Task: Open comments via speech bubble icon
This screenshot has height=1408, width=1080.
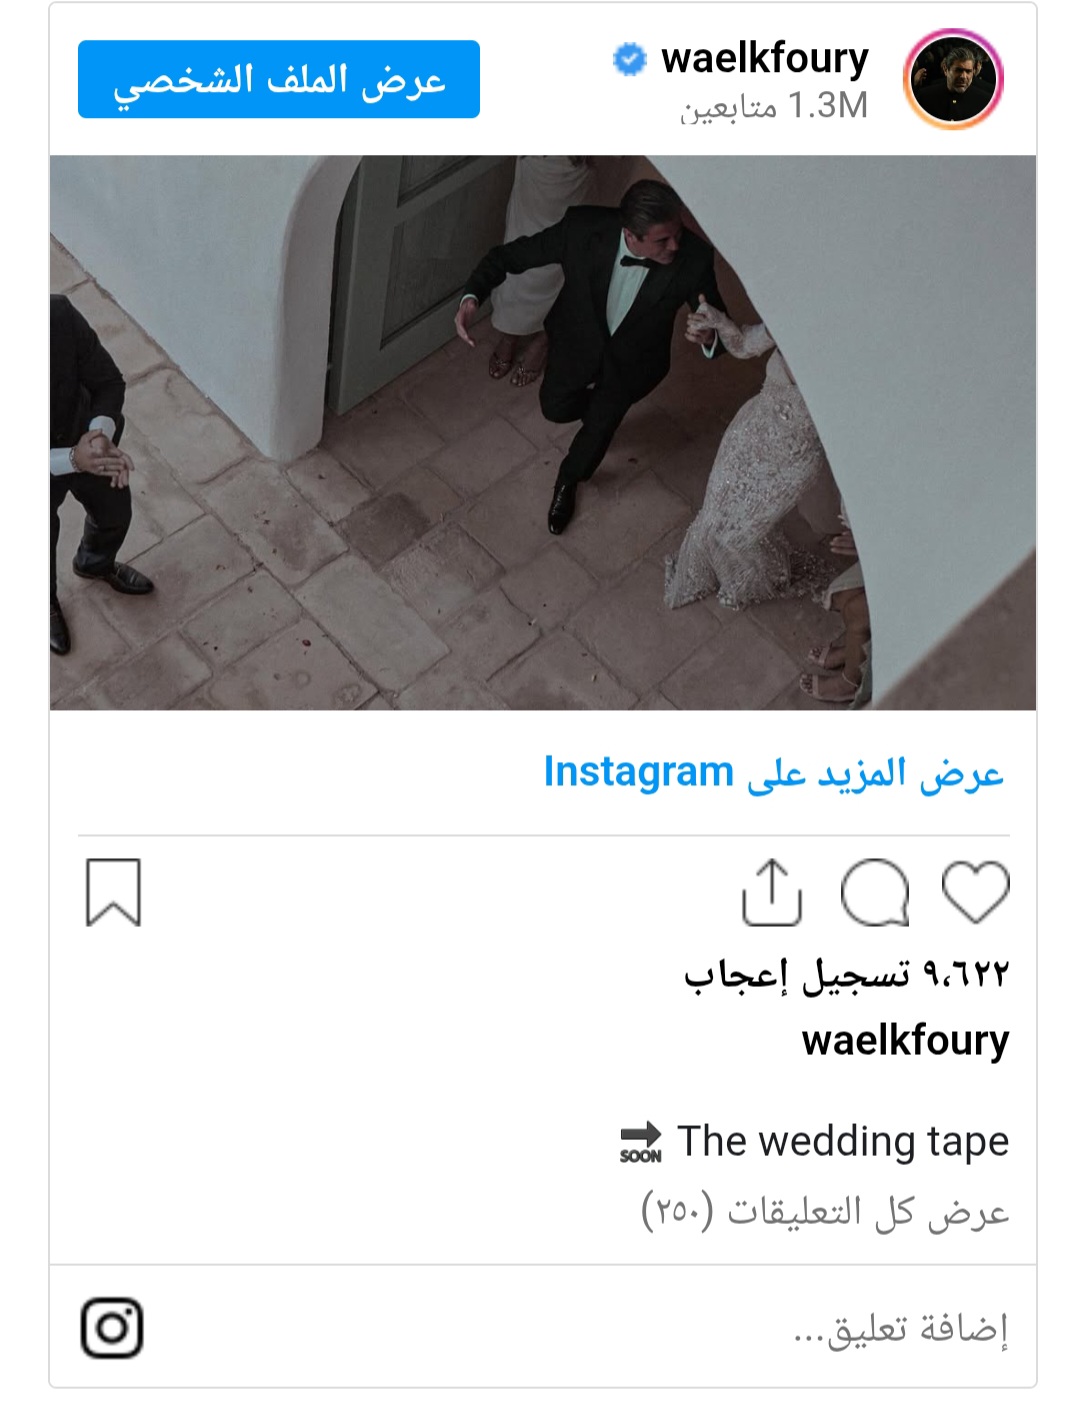Action: [x=875, y=892]
